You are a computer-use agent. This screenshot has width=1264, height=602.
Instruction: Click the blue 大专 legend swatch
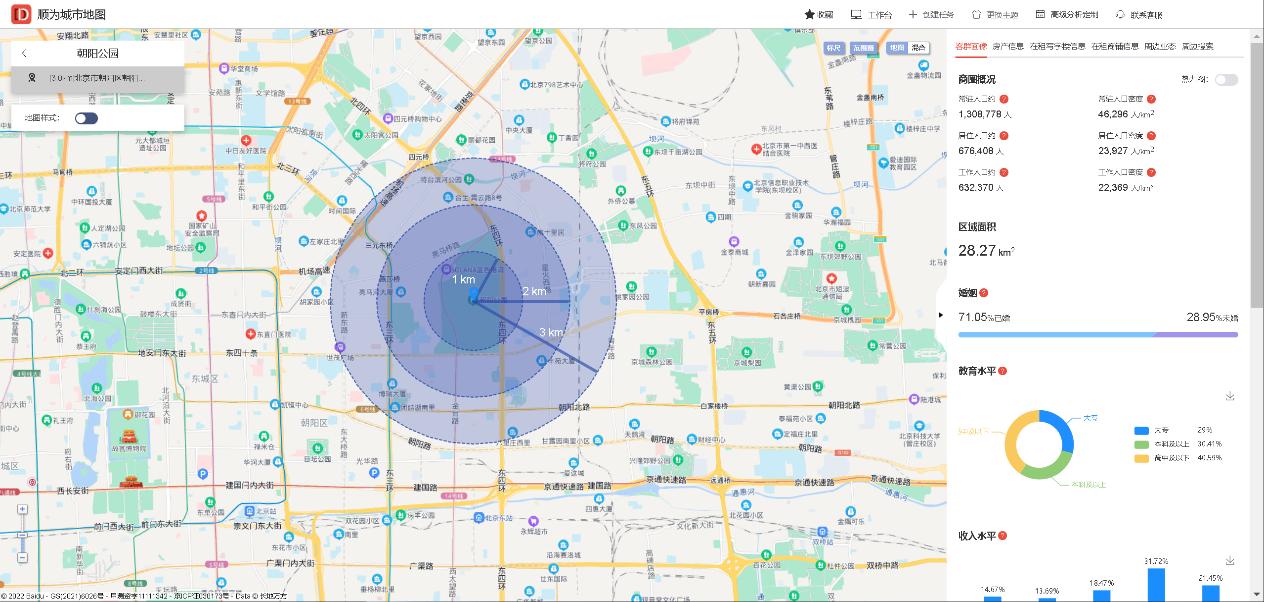[1141, 430]
